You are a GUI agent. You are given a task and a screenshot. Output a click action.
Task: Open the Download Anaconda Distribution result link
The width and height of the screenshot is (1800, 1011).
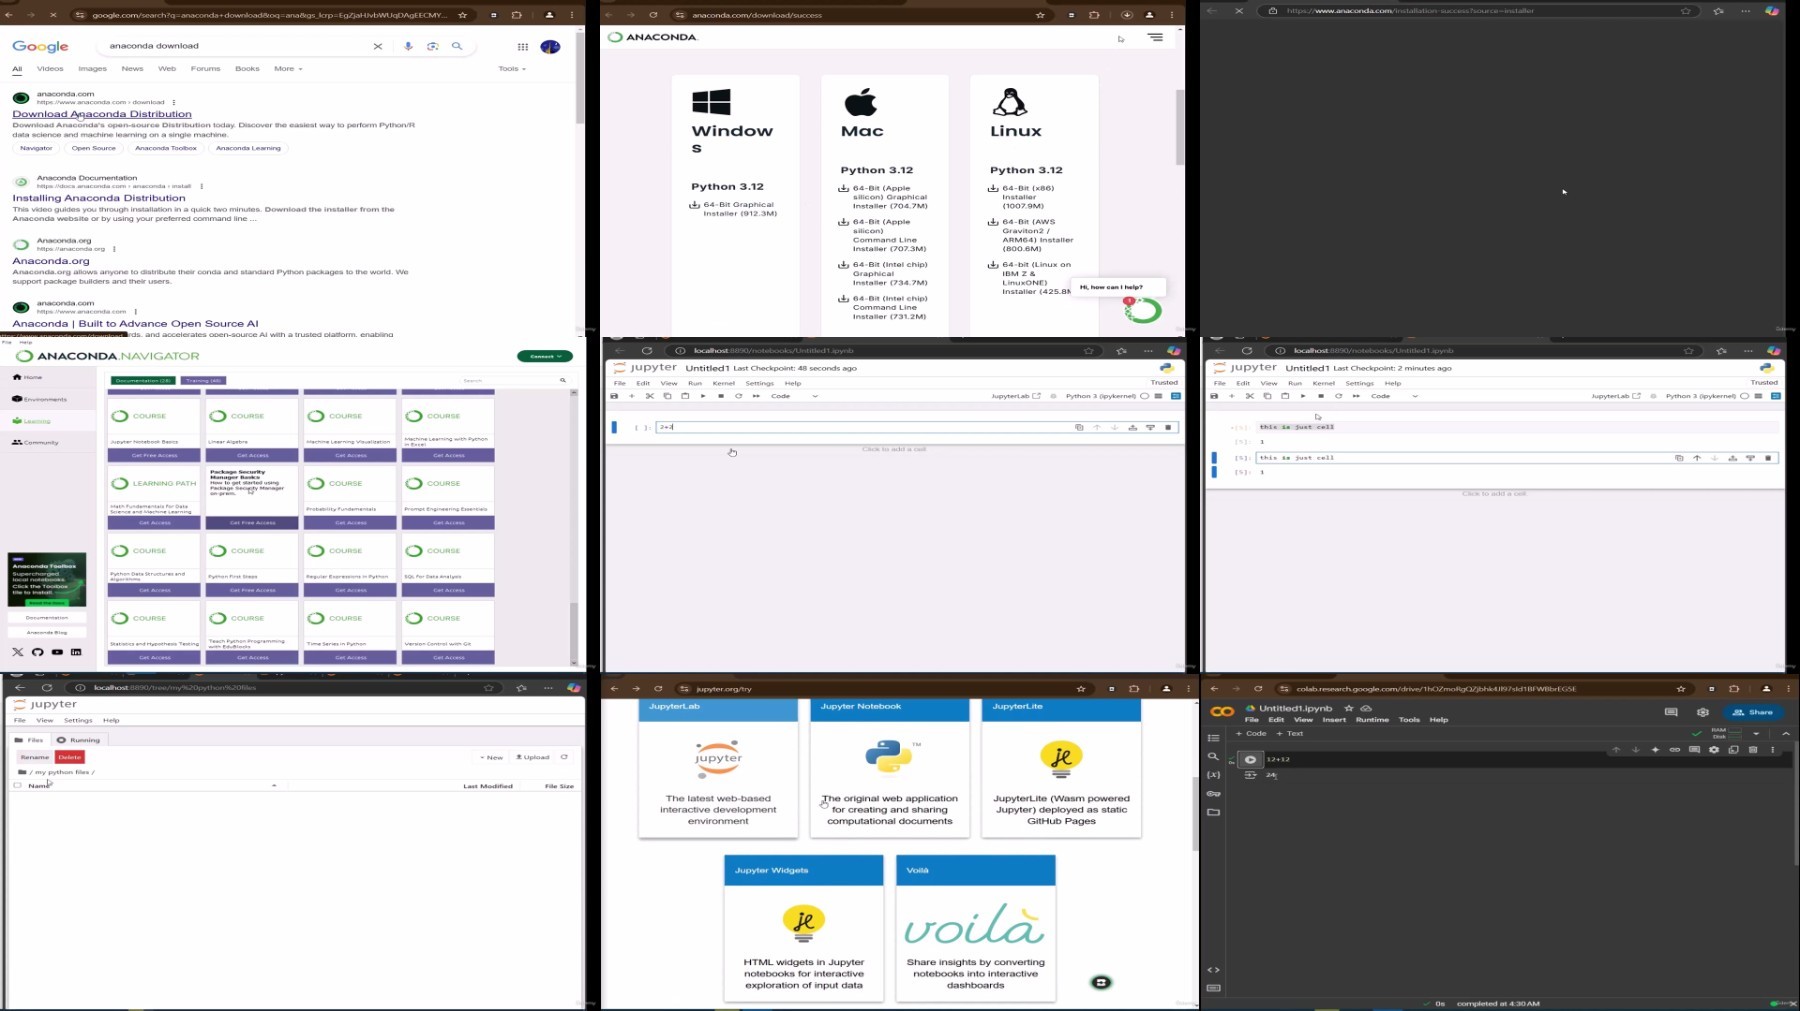pyautogui.click(x=102, y=114)
